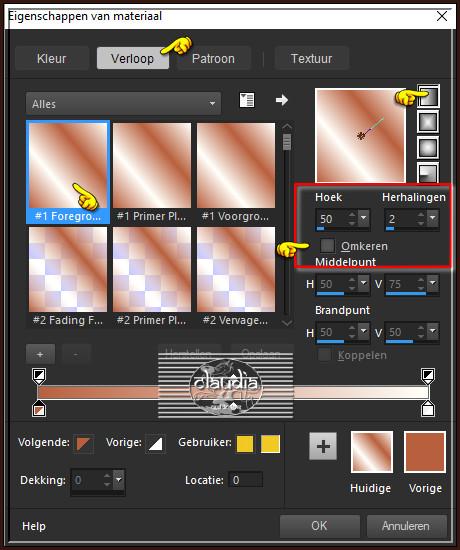Enable the Omkeren checkbox
This screenshot has width=460, height=550.
click(x=327, y=246)
